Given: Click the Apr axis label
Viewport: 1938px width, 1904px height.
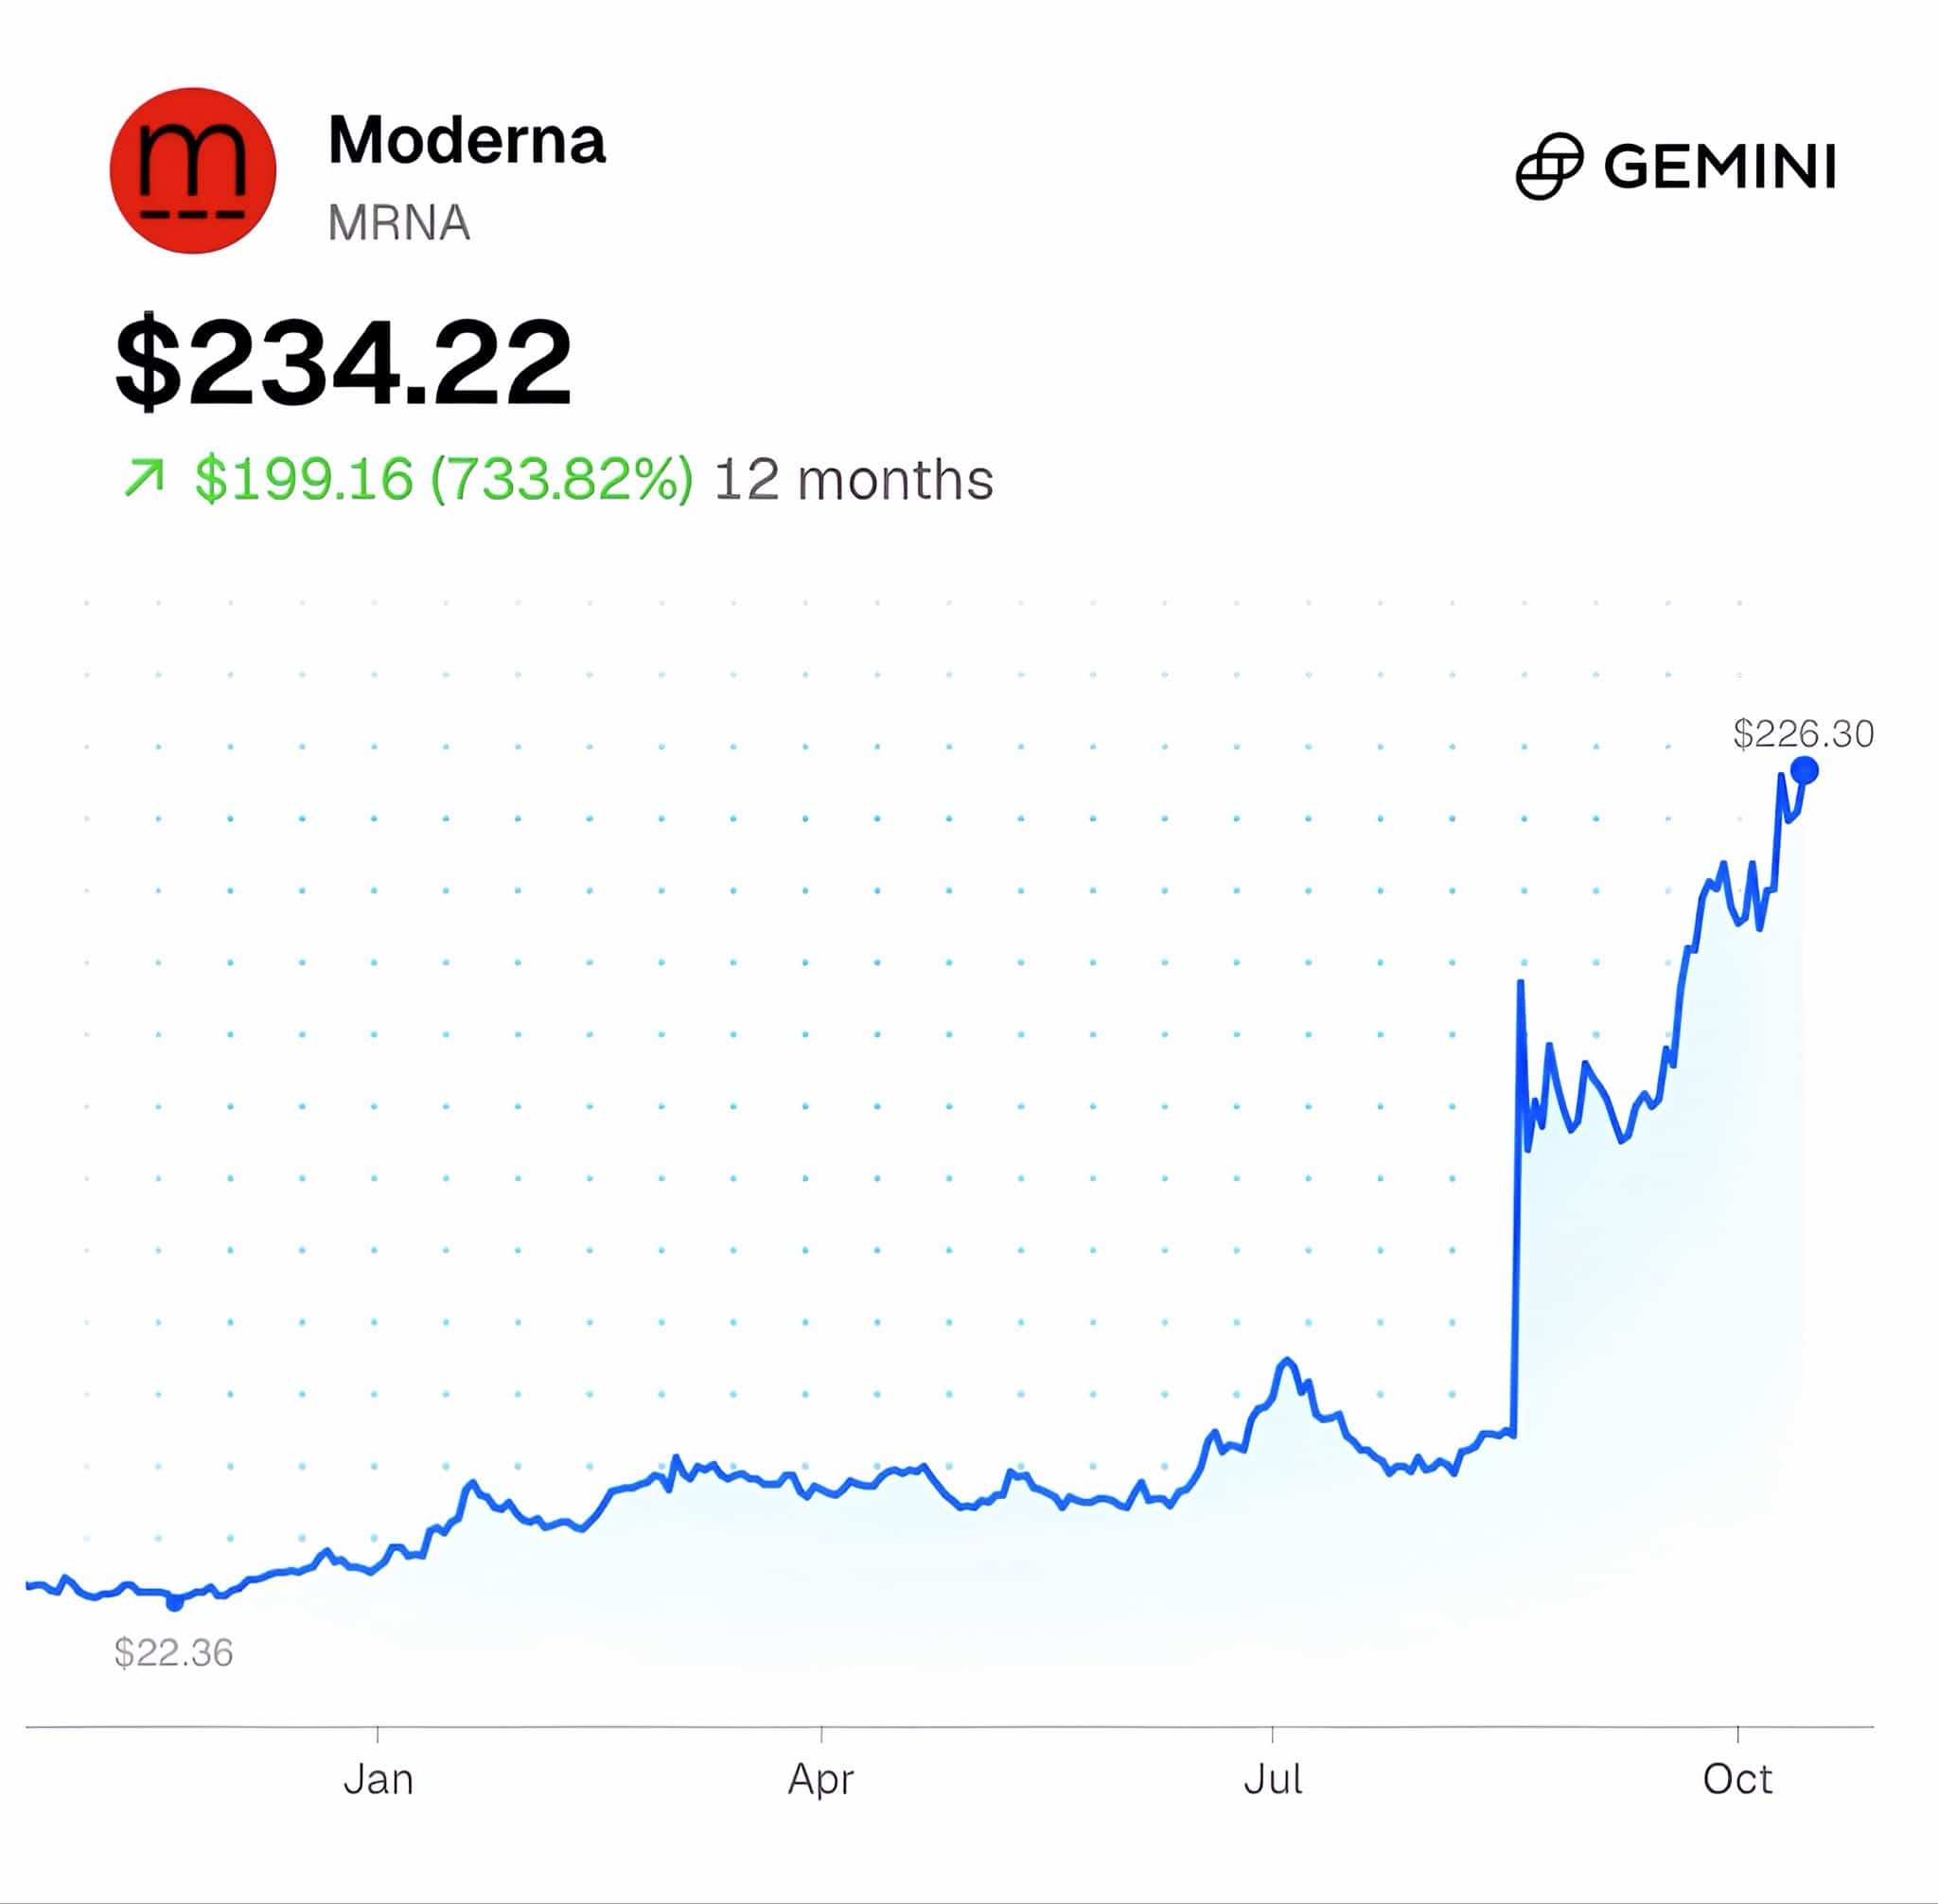Looking at the screenshot, I should point(821,1780).
